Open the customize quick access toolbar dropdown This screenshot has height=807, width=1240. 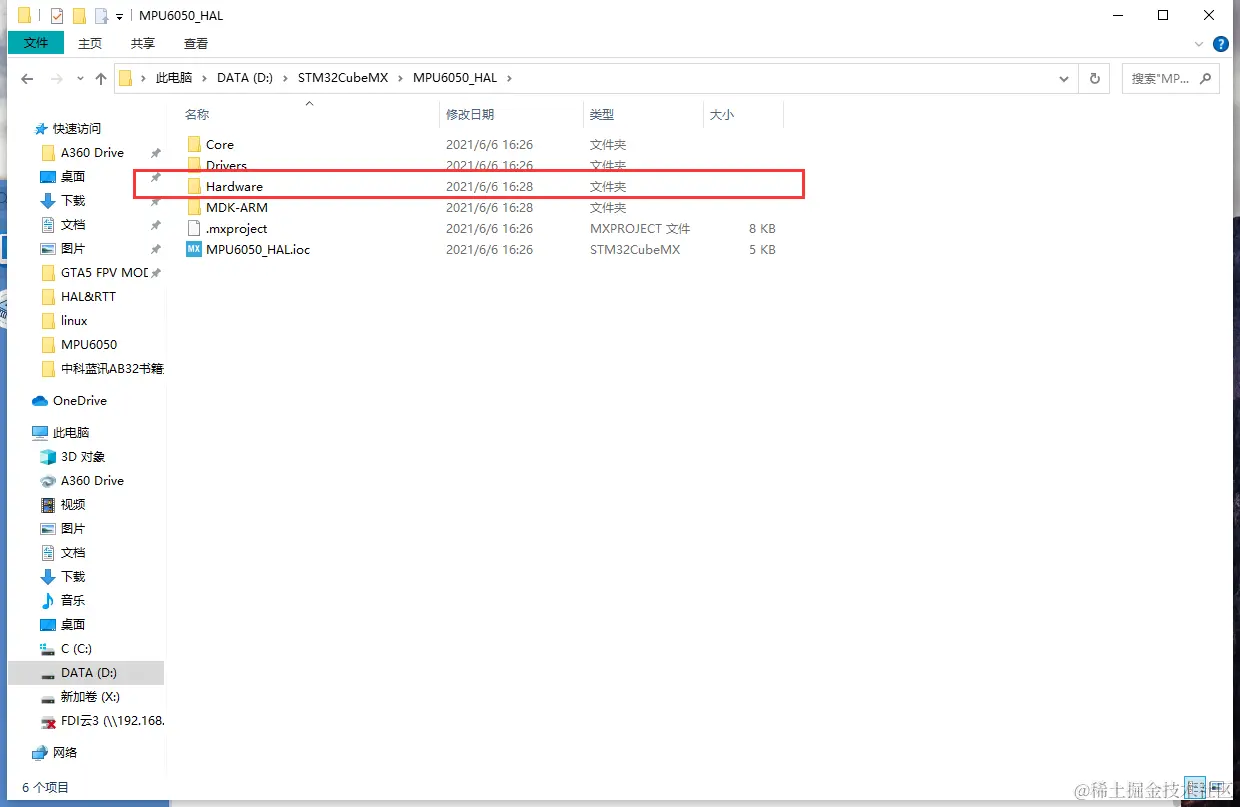(119, 16)
